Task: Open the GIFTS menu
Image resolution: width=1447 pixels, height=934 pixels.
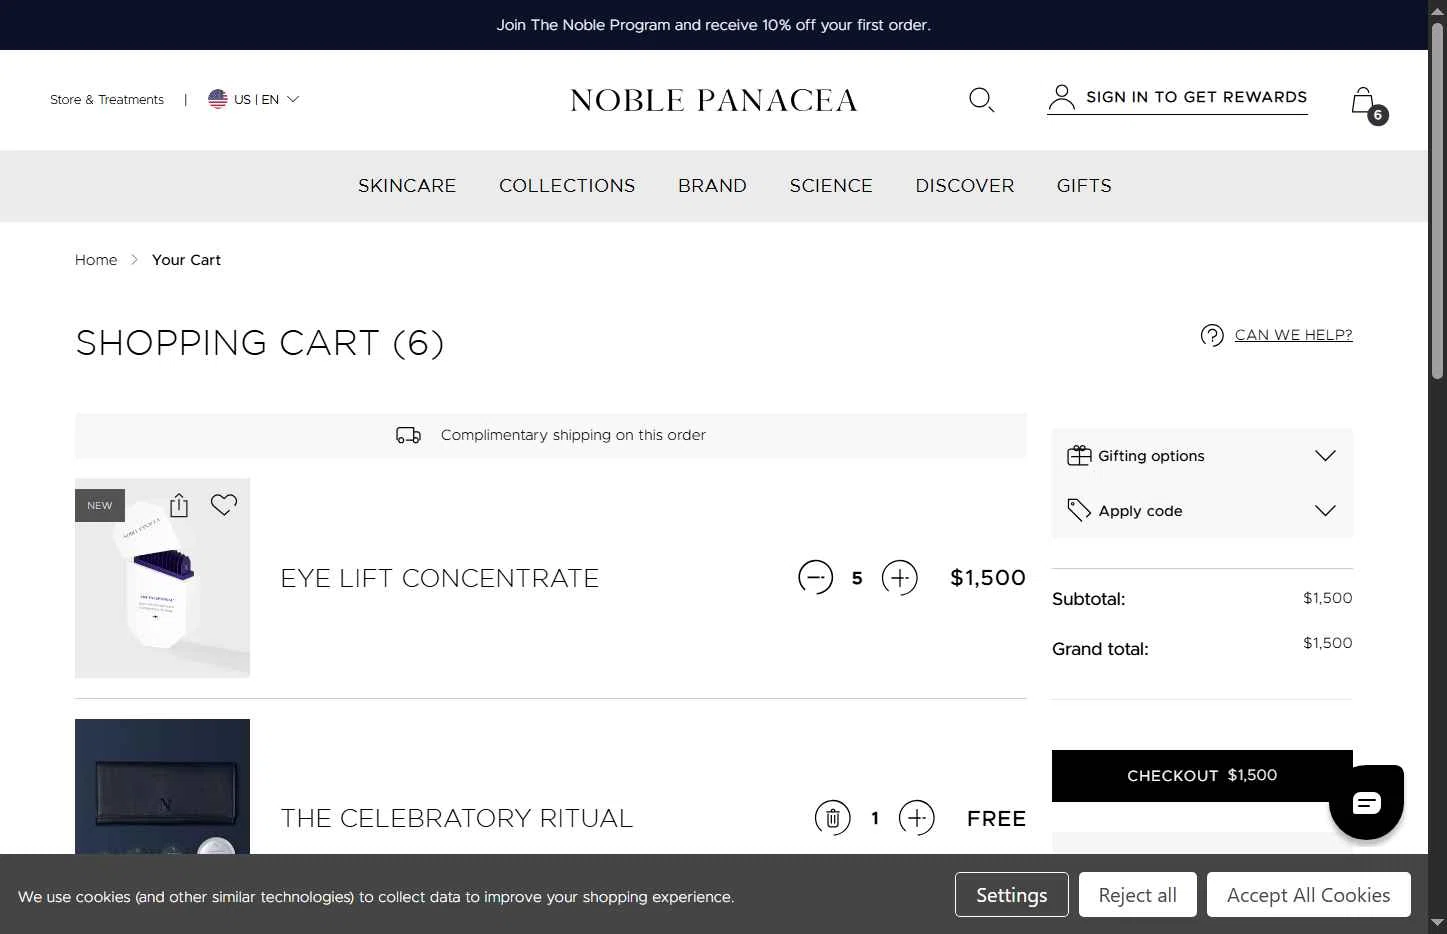Action: pos(1084,186)
